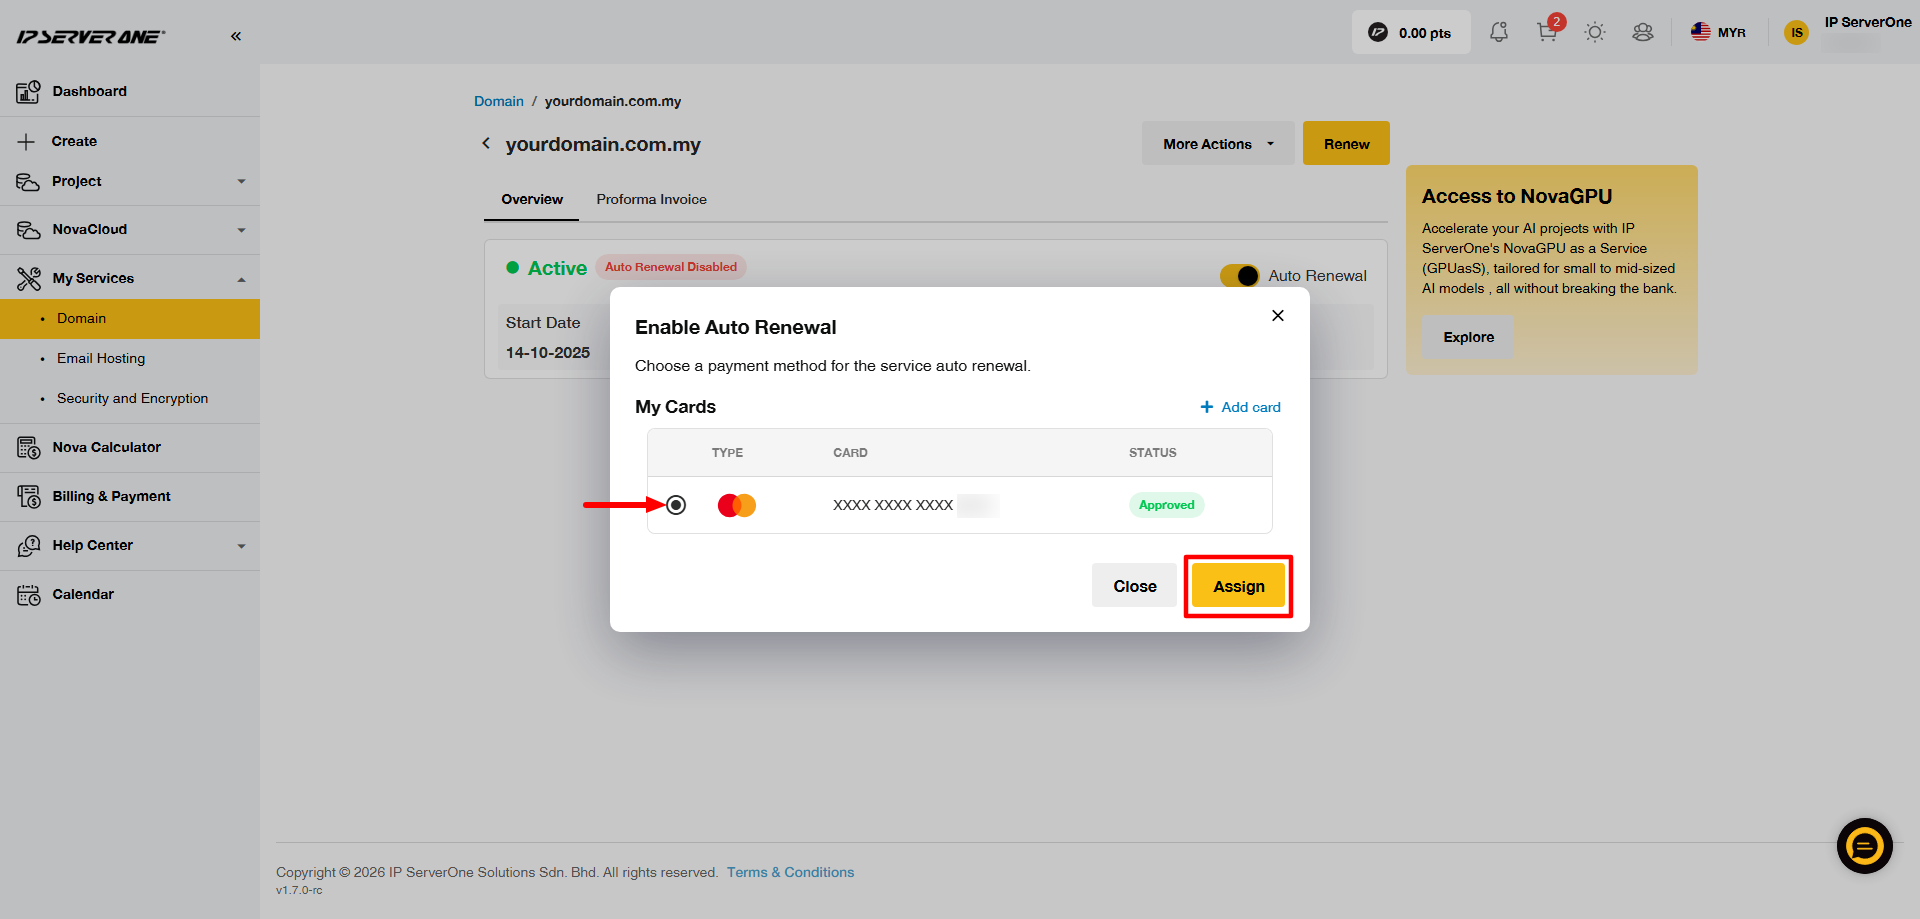This screenshot has height=919, width=1920.
Task: Open the users group icon in header
Action: click(x=1643, y=32)
